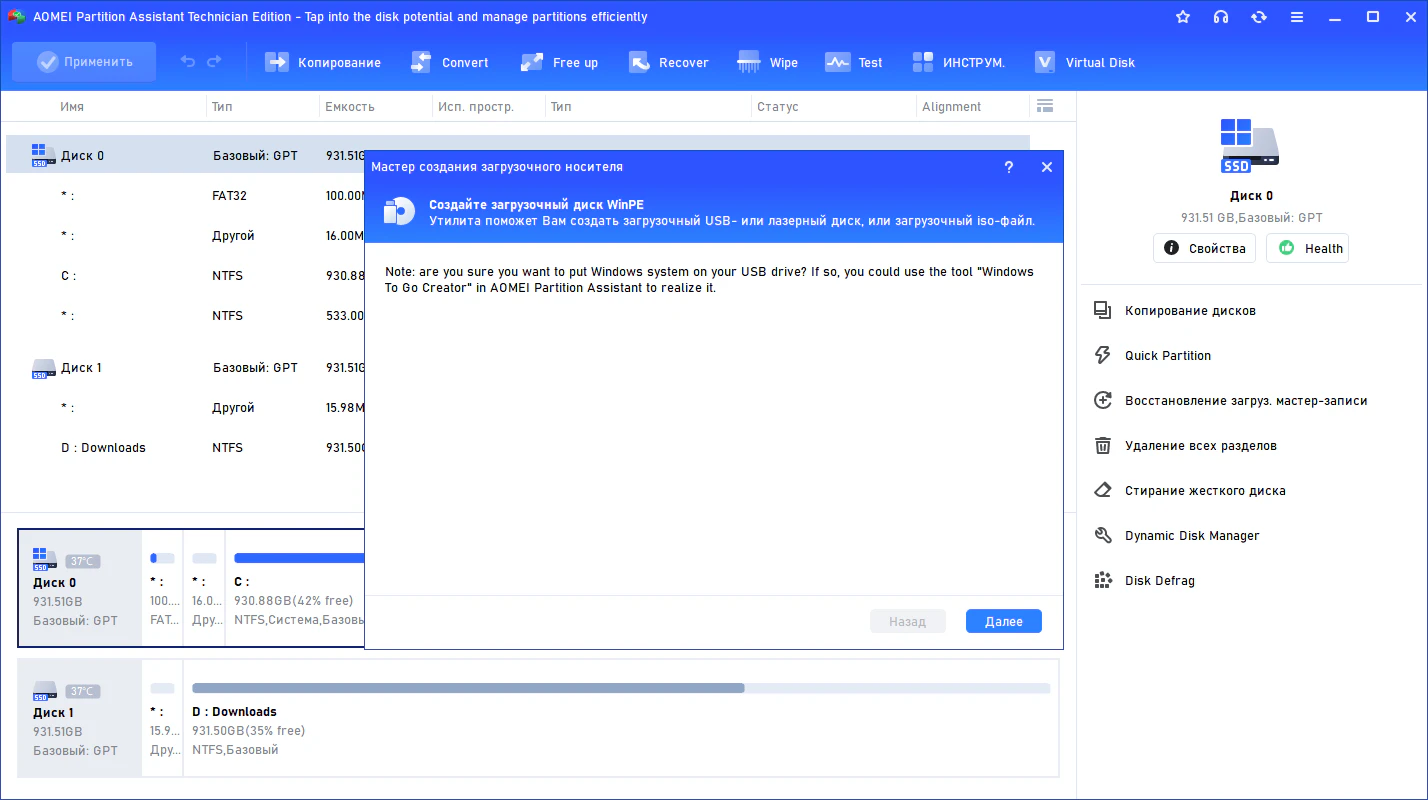1428x800 pixels.
Task: Close the bootable media wizard dialog
Action: 1047,167
